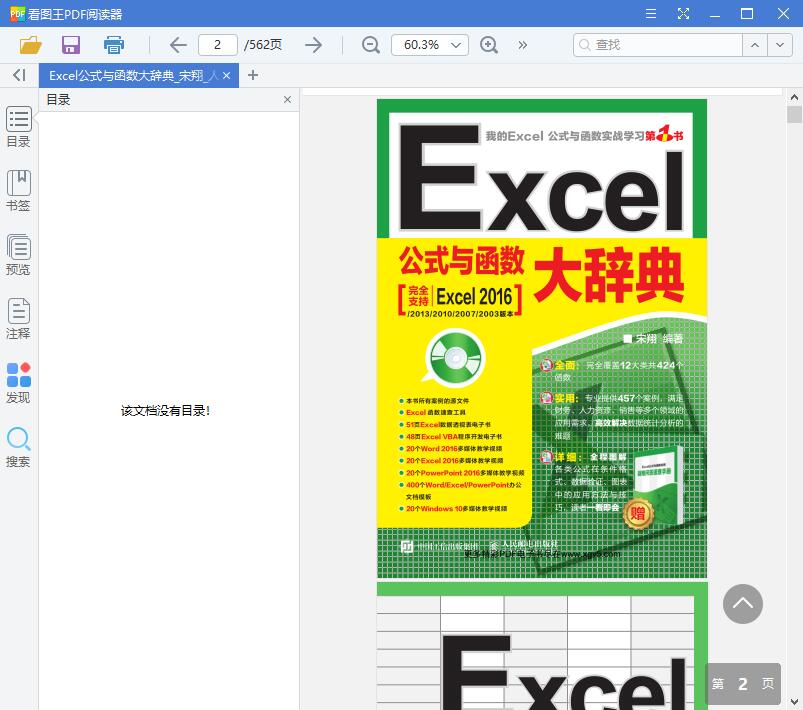Image resolution: width=803 pixels, height=710 pixels.
Task: Click the /562页 total pages label
Action: 263,45
